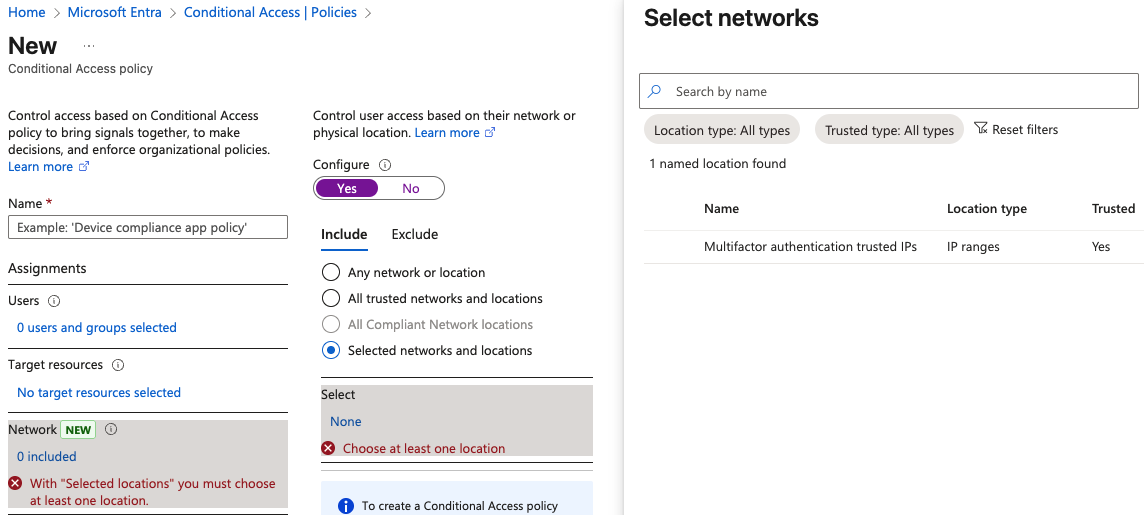The image size is (1144, 515).
Task: Open the Trusted type: All types filter
Action: coord(889,130)
